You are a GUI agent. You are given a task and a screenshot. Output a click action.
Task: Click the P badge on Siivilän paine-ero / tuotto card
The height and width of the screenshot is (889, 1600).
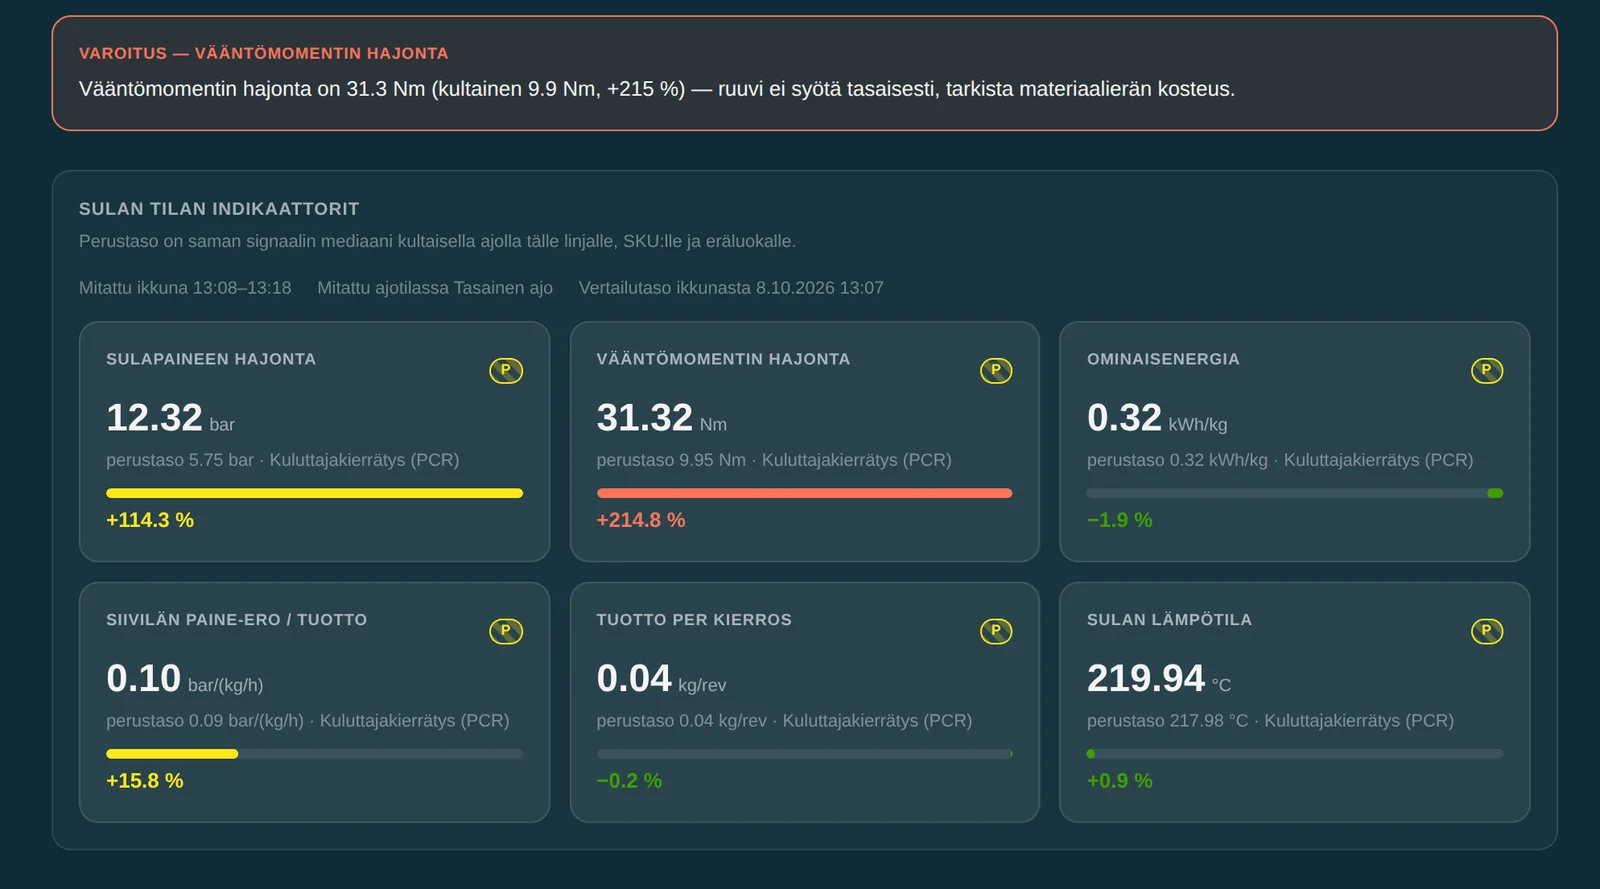(506, 632)
